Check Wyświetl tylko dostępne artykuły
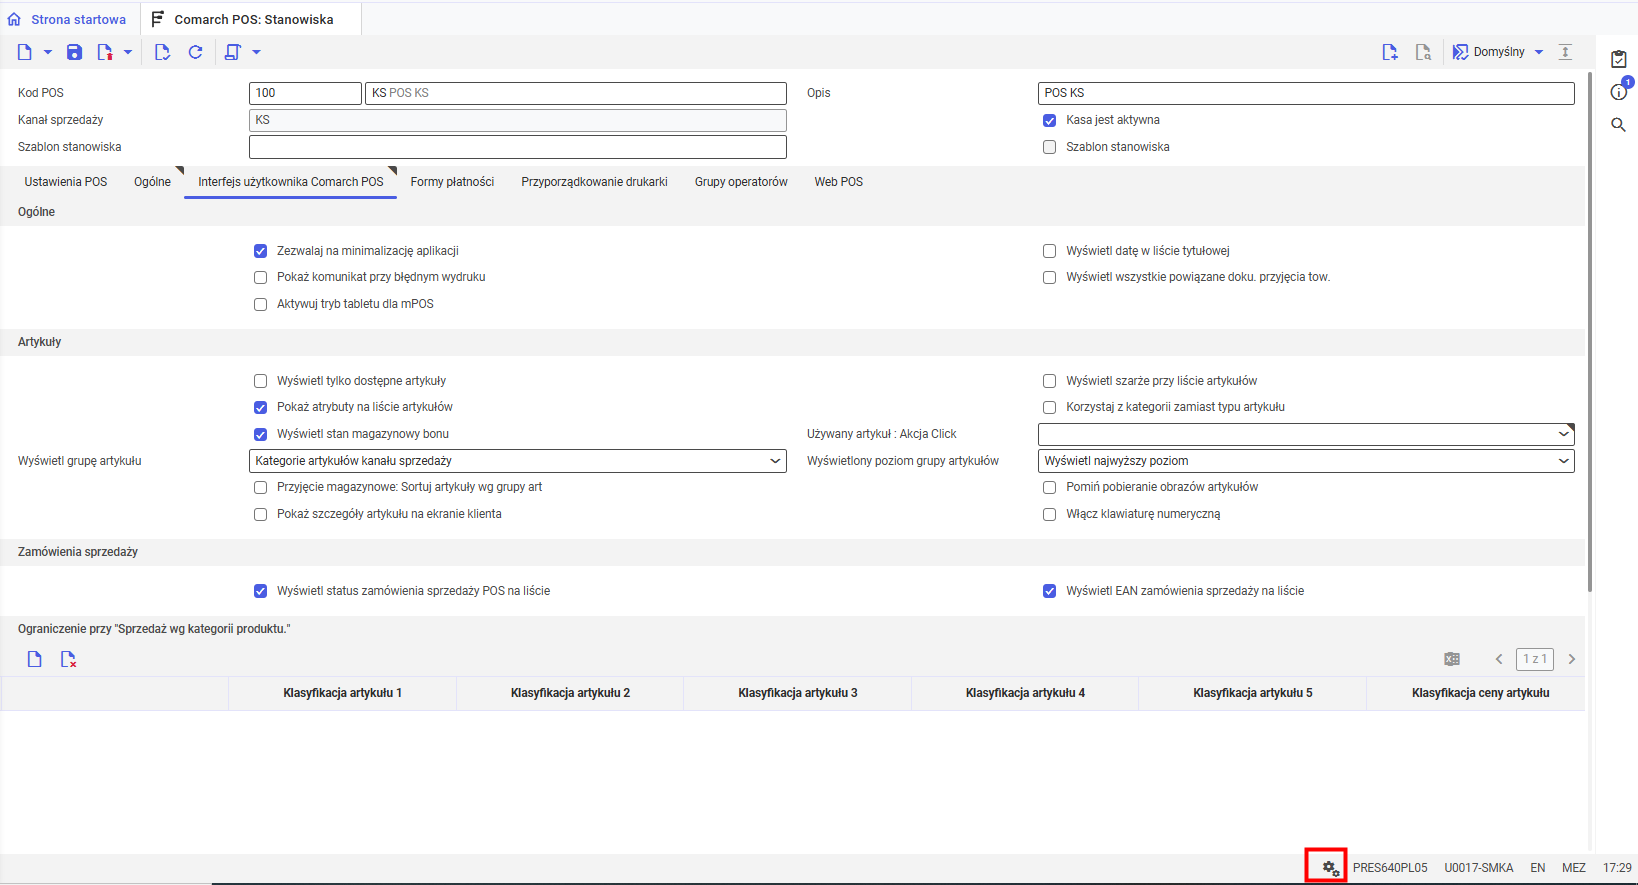Viewport: 1638px width, 885px height. [x=260, y=381]
